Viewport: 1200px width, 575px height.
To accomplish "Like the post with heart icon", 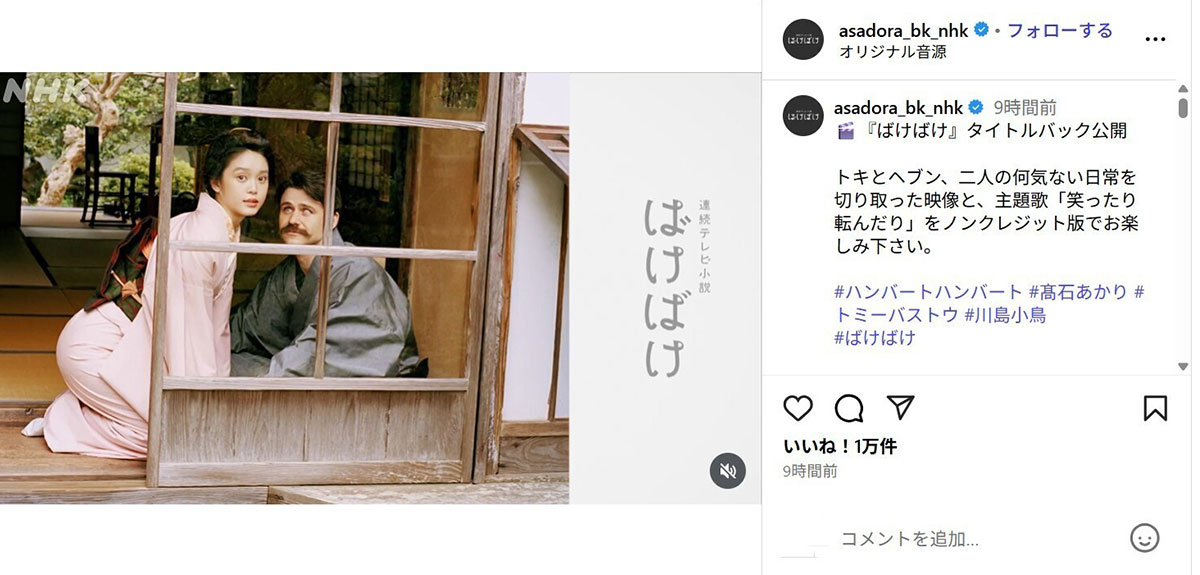I will [798, 408].
